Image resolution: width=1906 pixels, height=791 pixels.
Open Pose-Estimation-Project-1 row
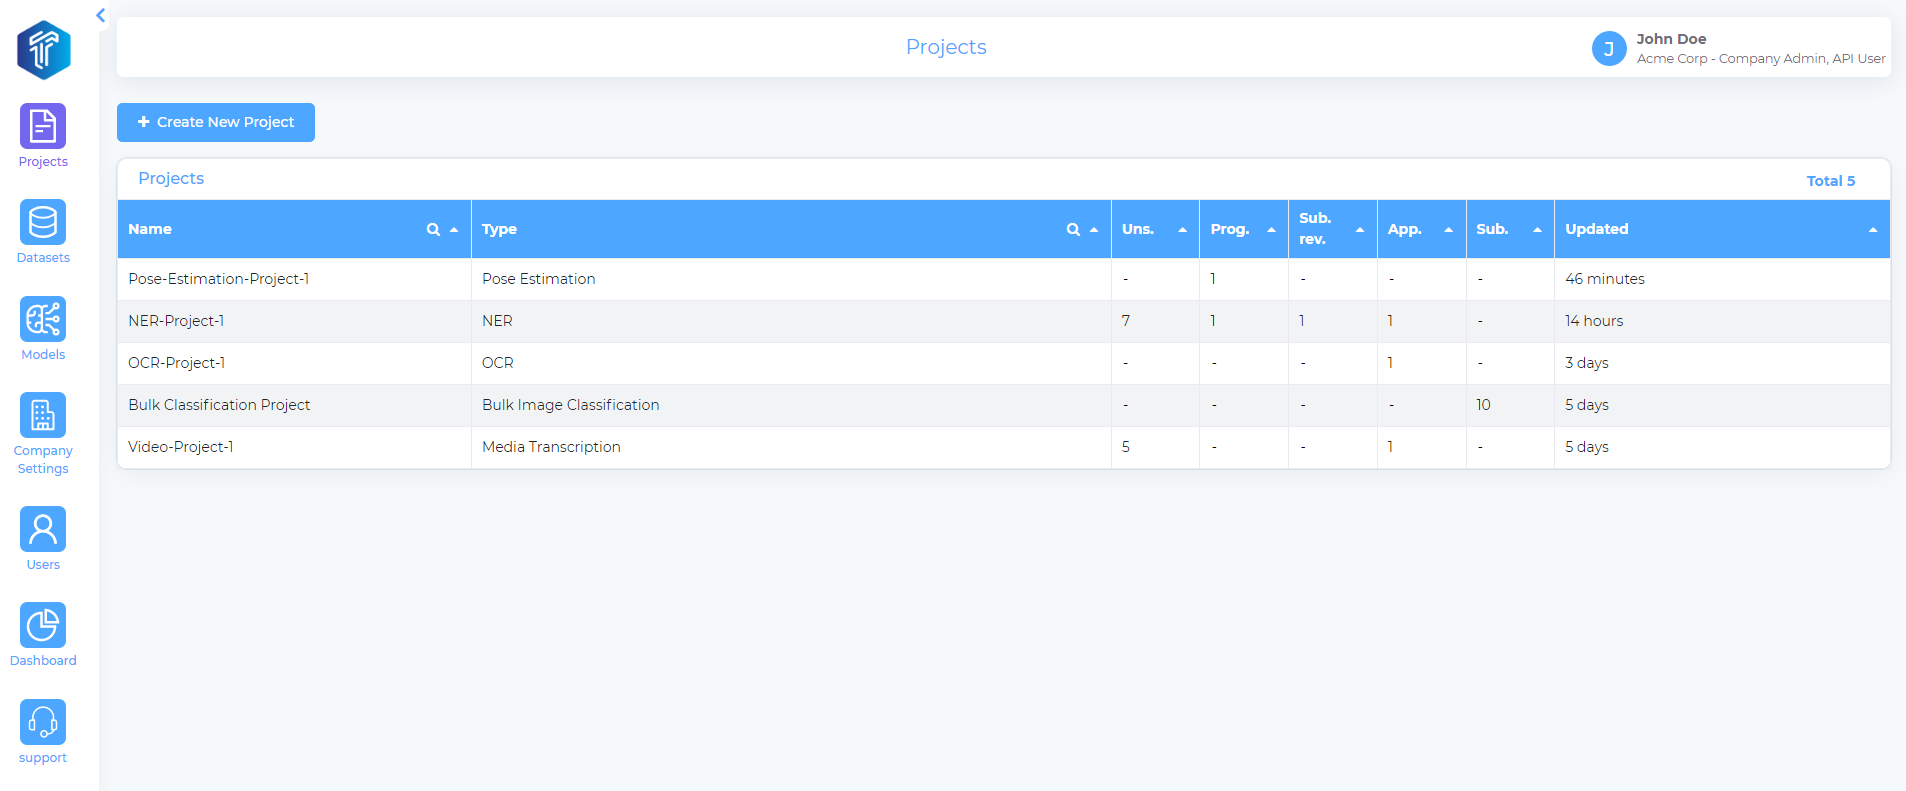coord(1004,279)
